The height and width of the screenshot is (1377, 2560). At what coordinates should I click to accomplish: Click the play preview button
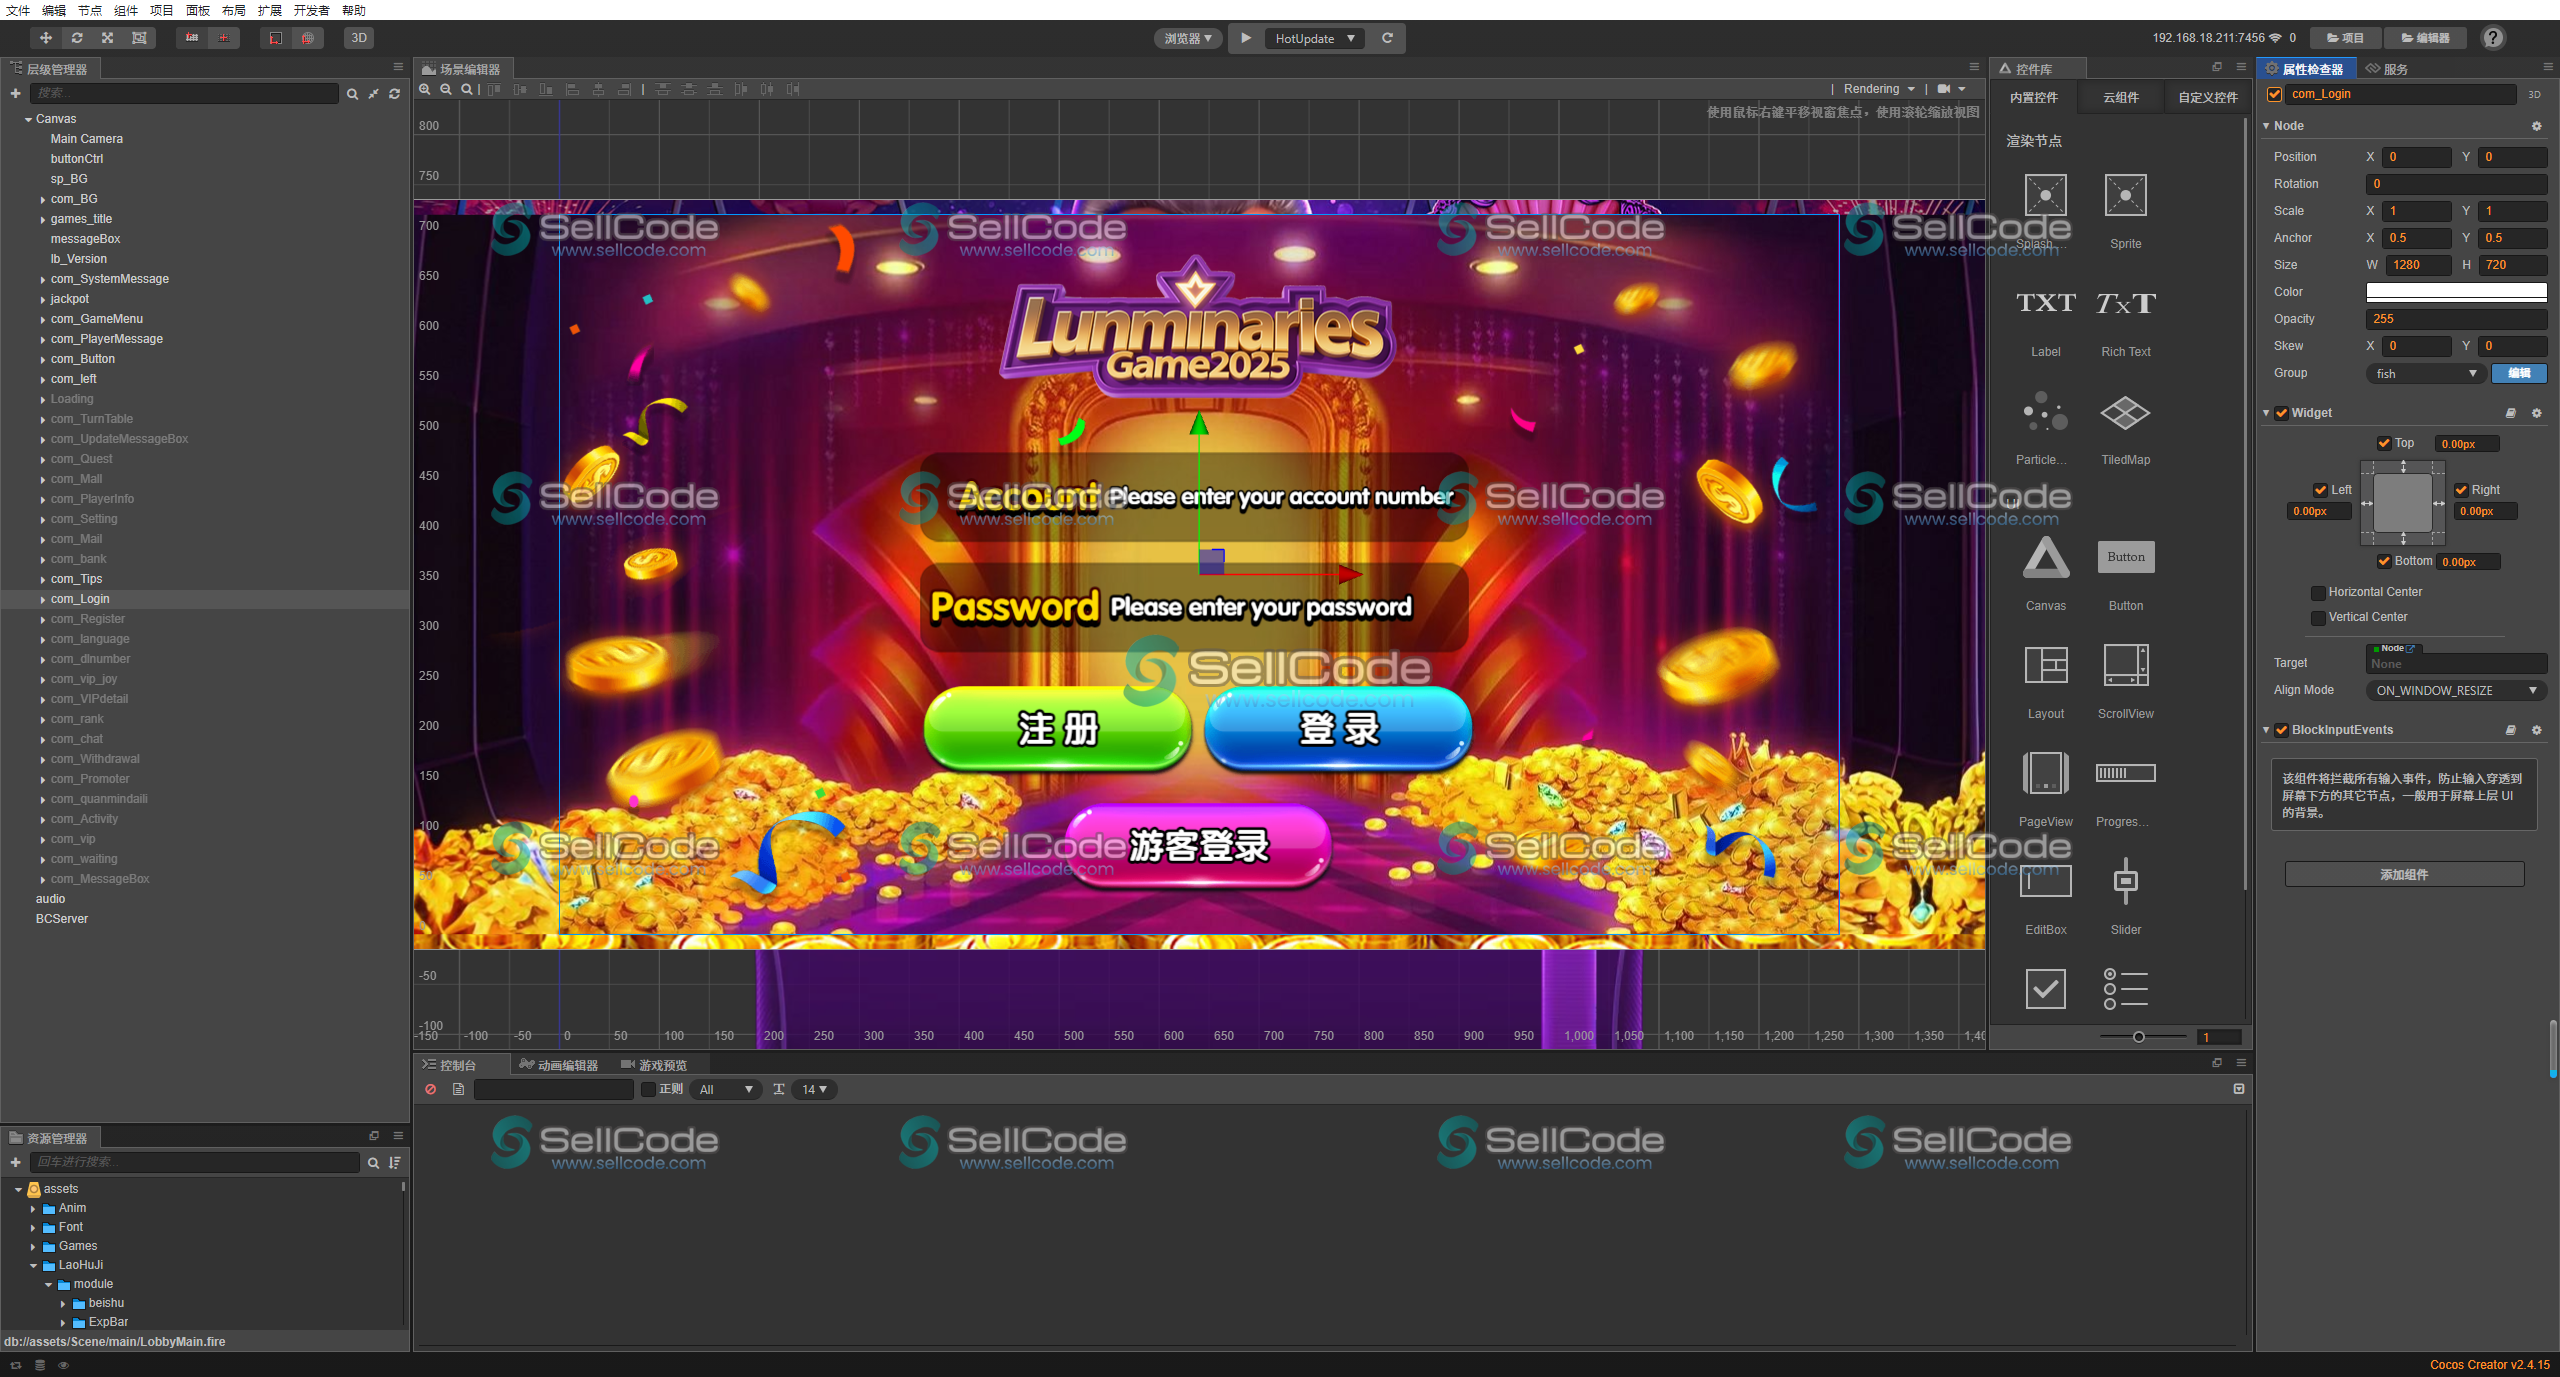tap(1245, 38)
